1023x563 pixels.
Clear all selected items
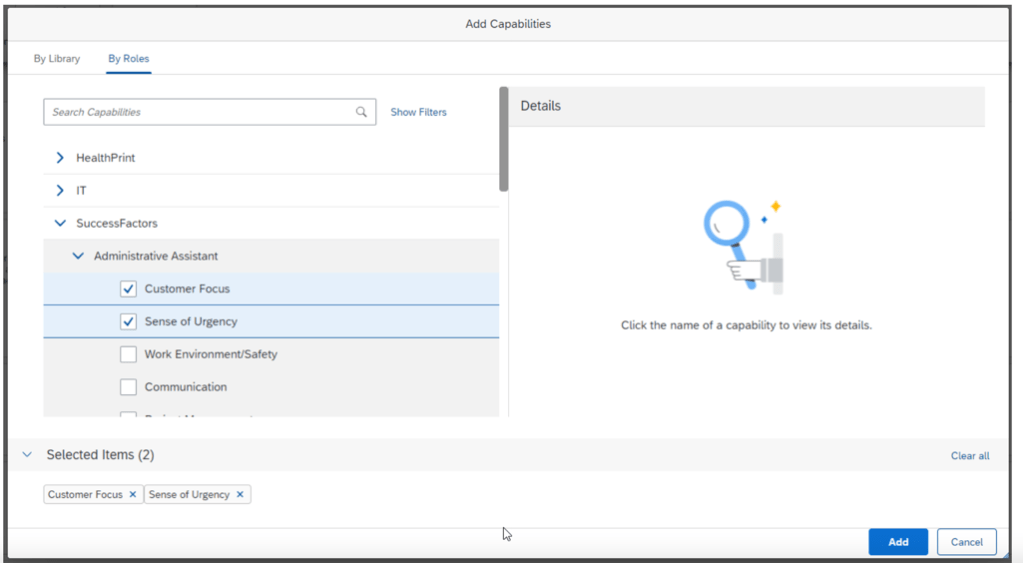tap(969, 456)
